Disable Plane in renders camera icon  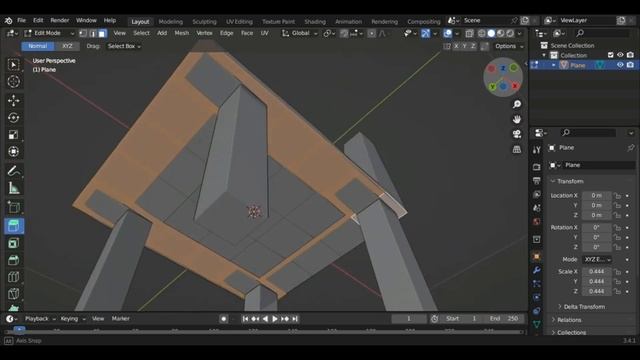(631, 65)
